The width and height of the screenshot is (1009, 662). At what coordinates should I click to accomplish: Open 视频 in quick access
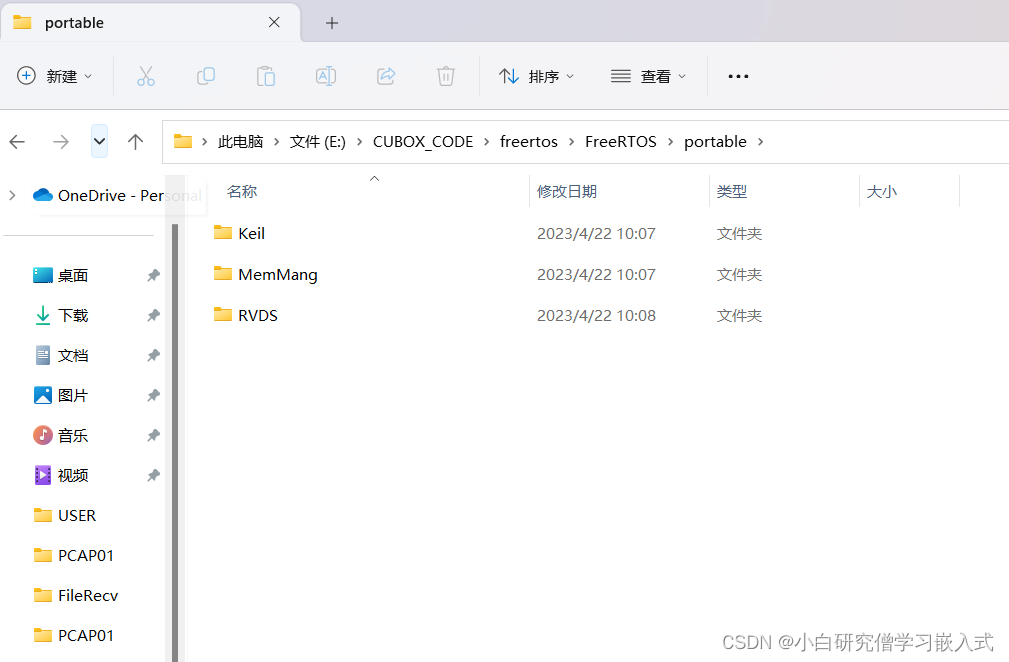[72, 475]
